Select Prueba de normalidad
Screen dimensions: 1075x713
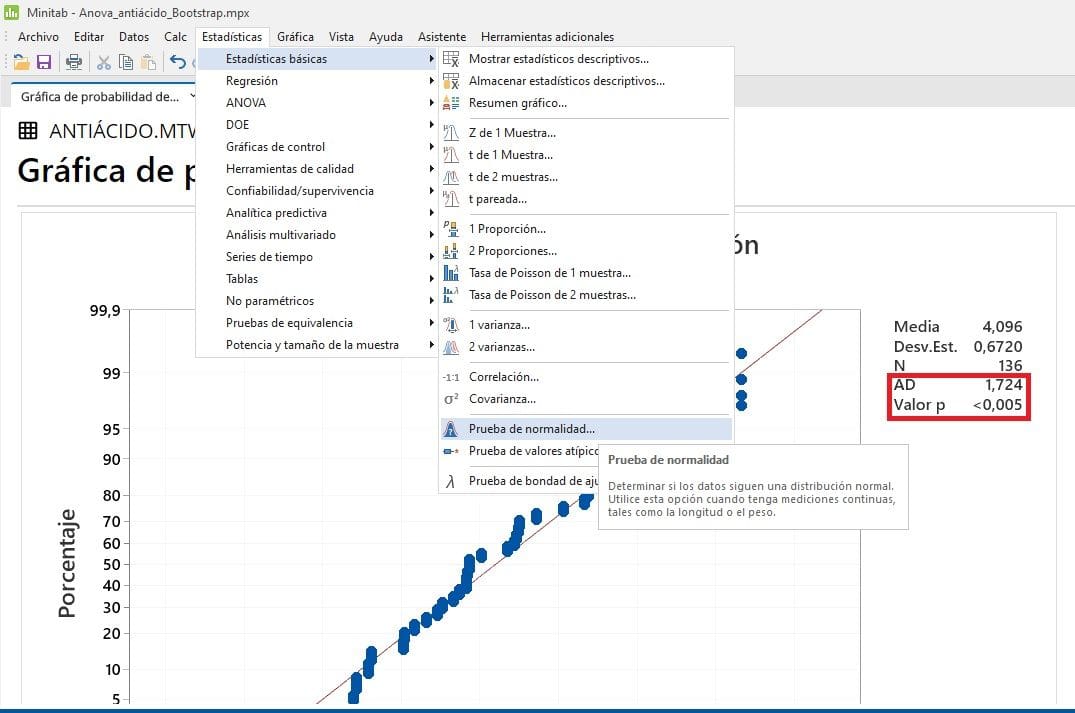click(x=531, y=429)
